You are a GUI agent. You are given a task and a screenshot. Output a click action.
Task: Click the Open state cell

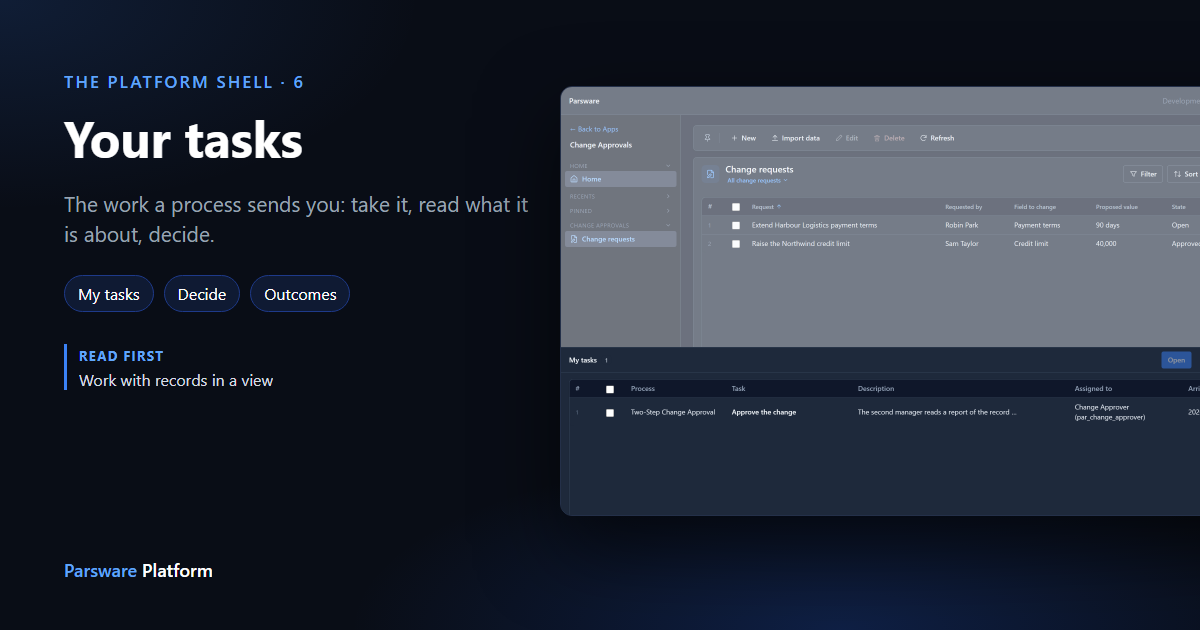pos(1181,225)
